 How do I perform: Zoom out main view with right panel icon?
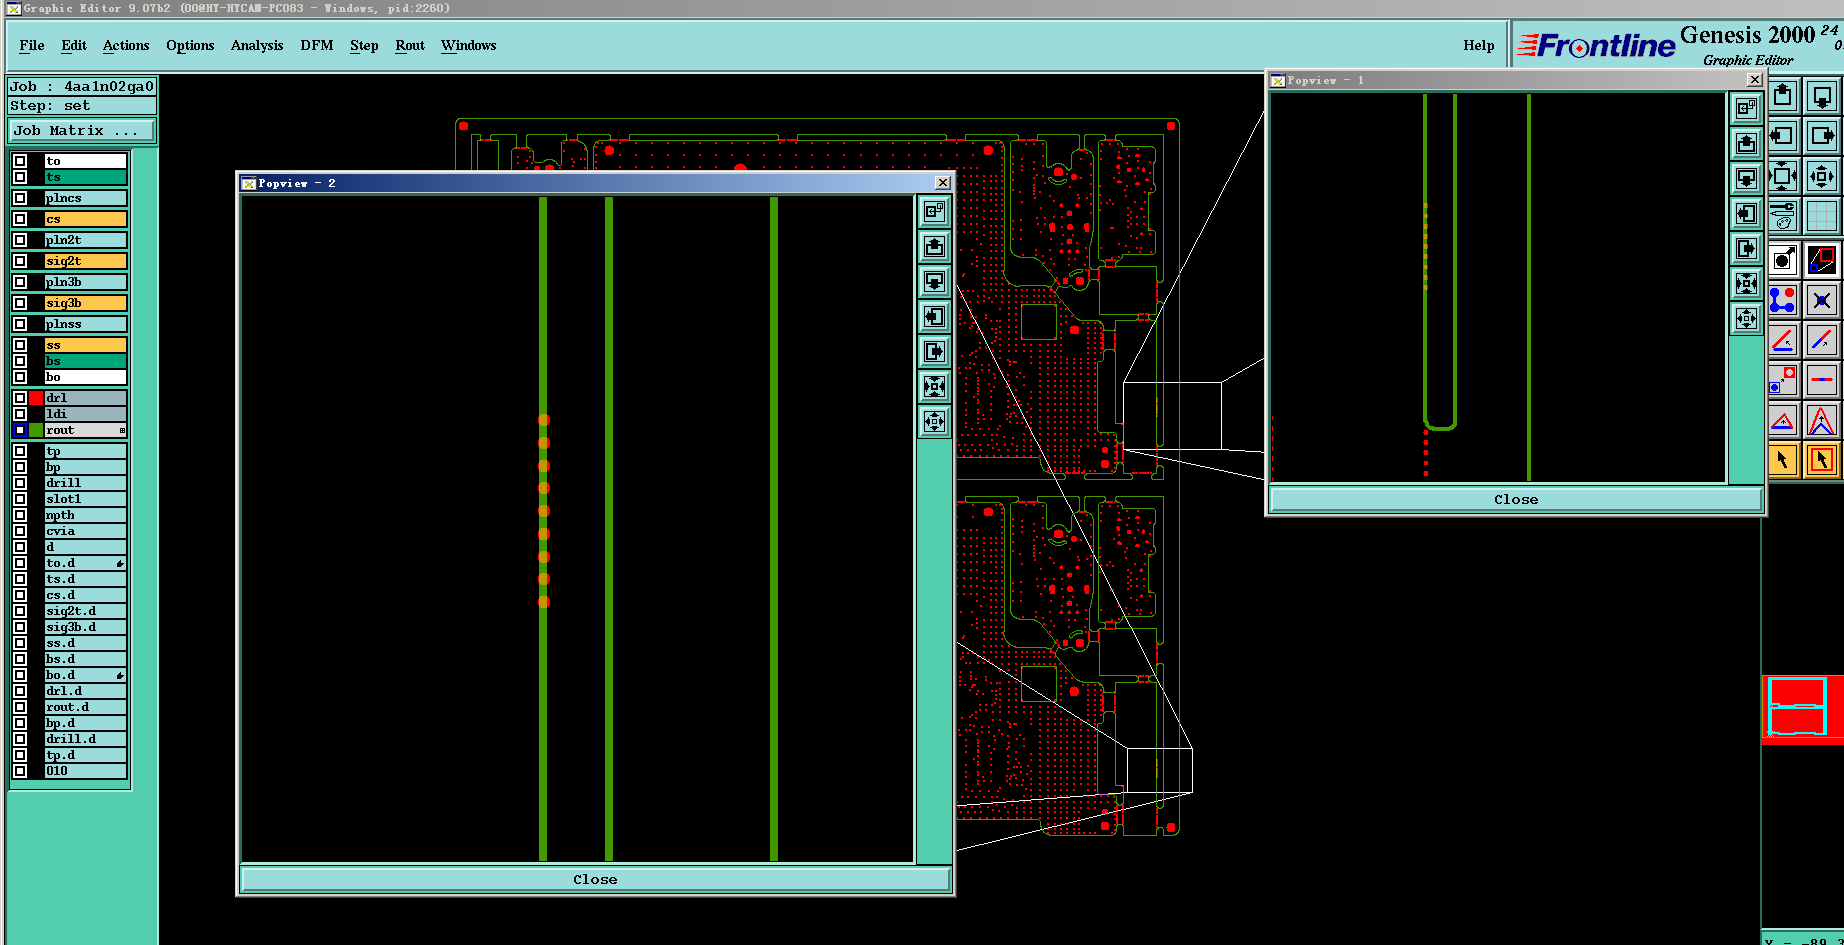1822,176
